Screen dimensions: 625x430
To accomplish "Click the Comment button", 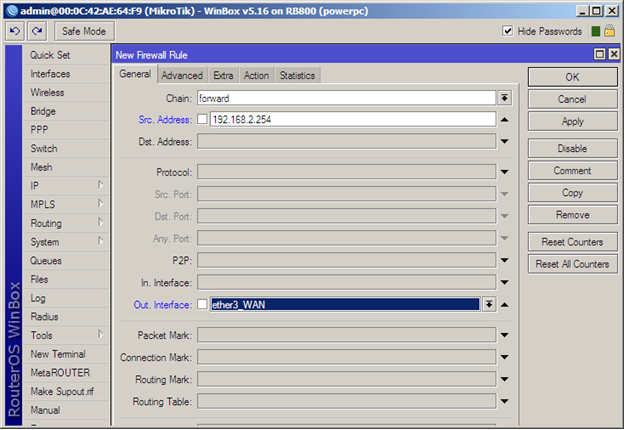I will [572, 171].
